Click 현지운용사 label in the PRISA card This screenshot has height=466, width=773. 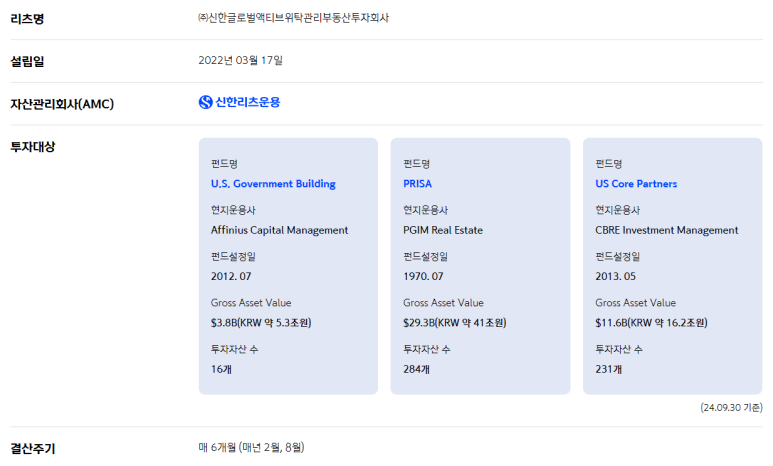425,211
